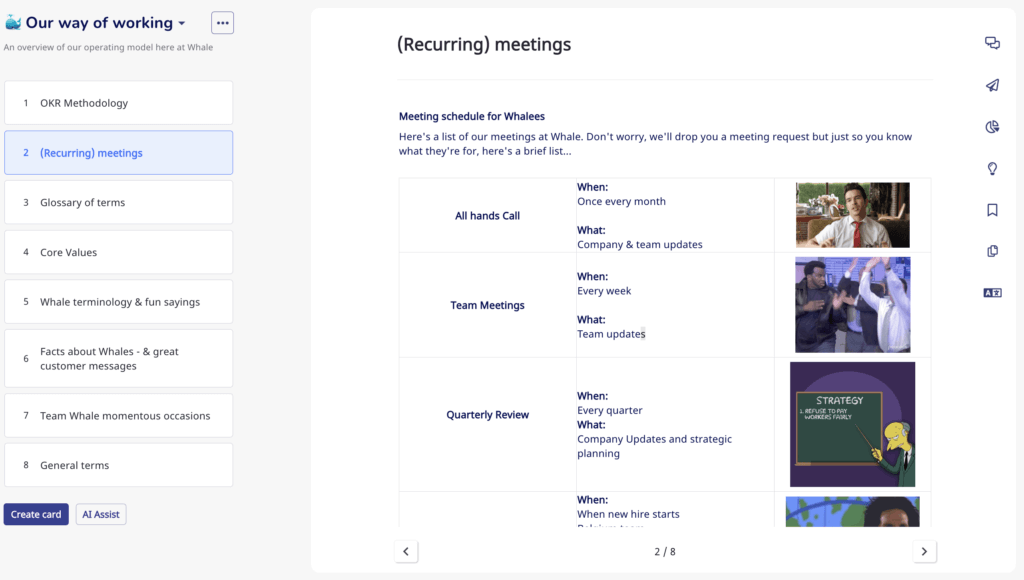Click the Quarterly Review strategy GIF
This screenshot has height=580, width=1024.
[852, 423]
